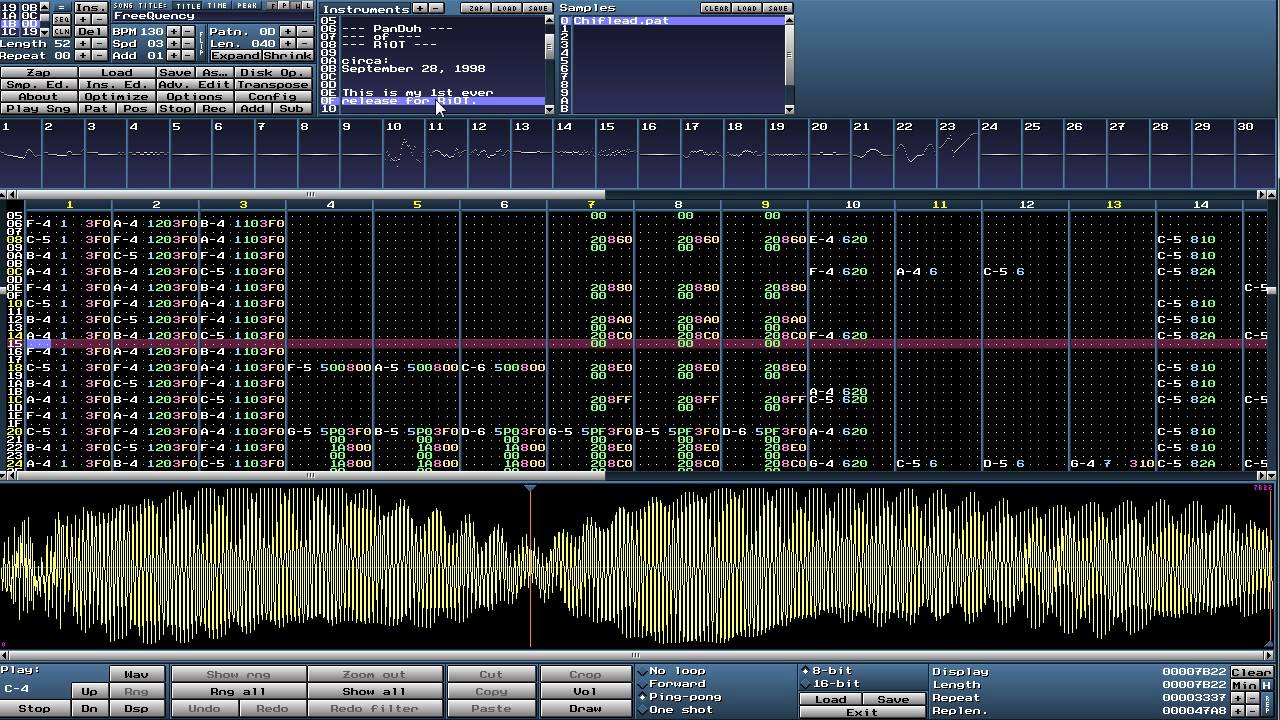Click Pat to play pattern
The height and width of the screenshot is (720, 1280).
pyautogui.click(x=97, y=109)
